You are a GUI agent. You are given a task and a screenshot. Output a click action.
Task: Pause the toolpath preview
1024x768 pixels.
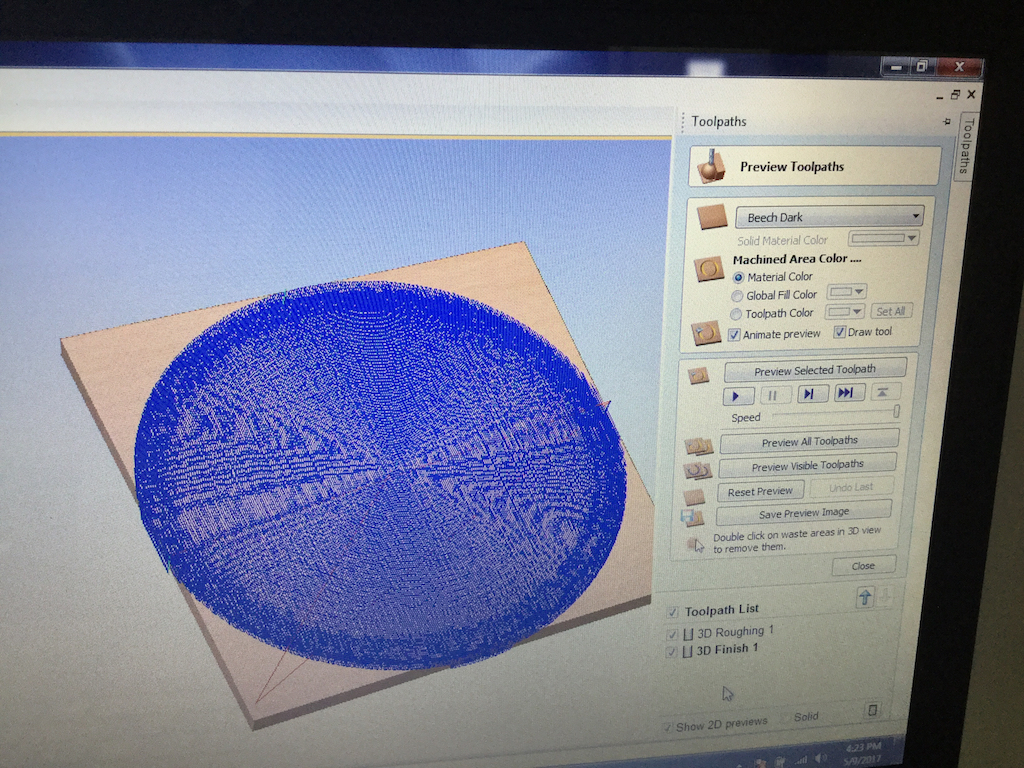pos(775,394)
